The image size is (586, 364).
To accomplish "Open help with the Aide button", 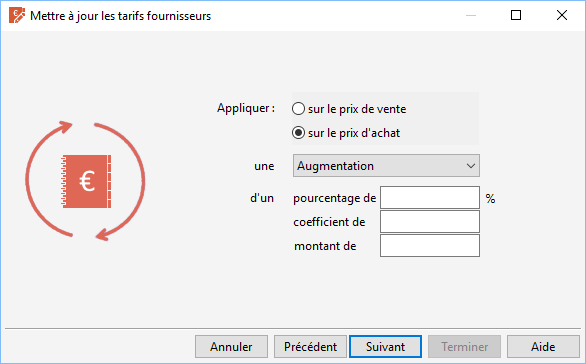I will (x=543, y=347).
